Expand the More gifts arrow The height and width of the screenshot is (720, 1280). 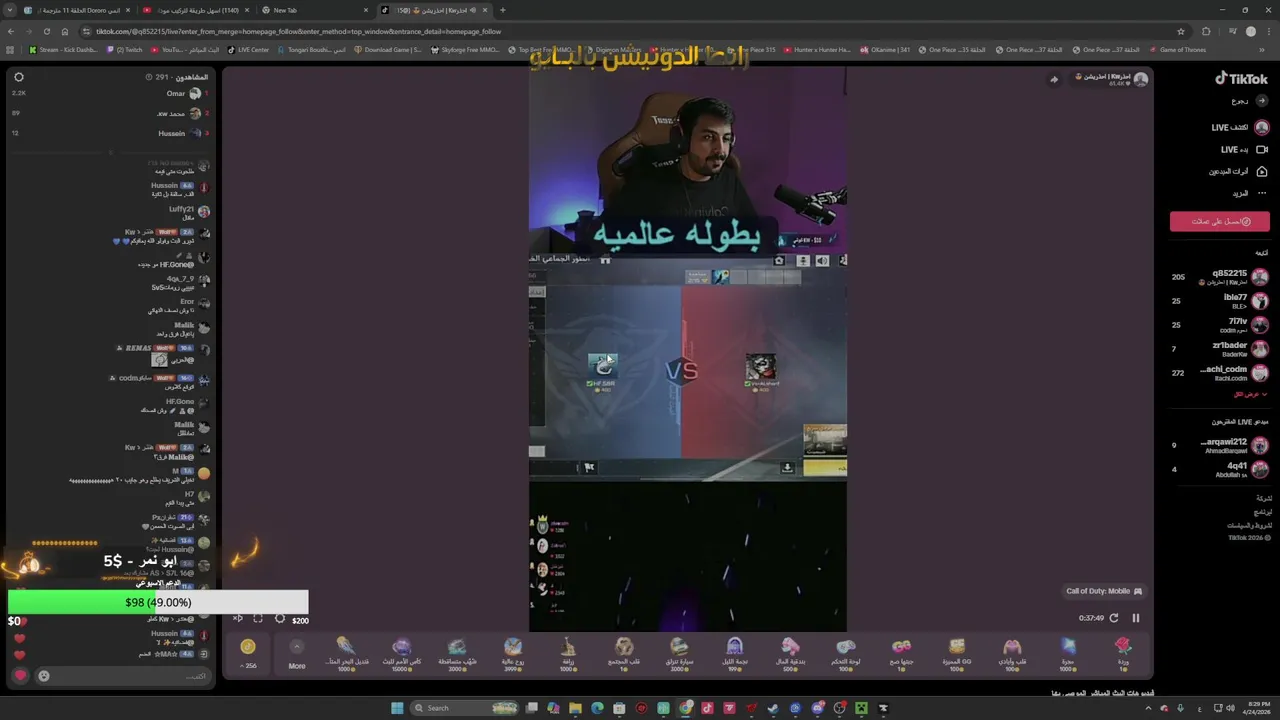coord(297,647)
